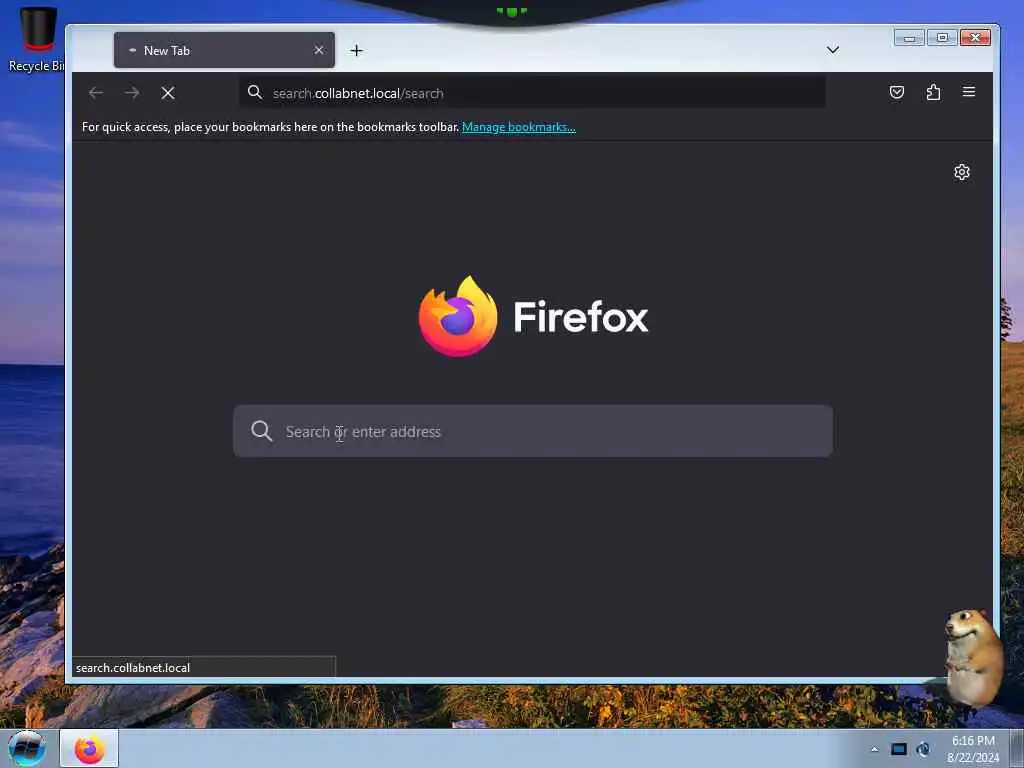Image resolution: width=1024 pixels, height=768 pixels.
Task: Expand the list all tabs chevron
Action: 833,50
